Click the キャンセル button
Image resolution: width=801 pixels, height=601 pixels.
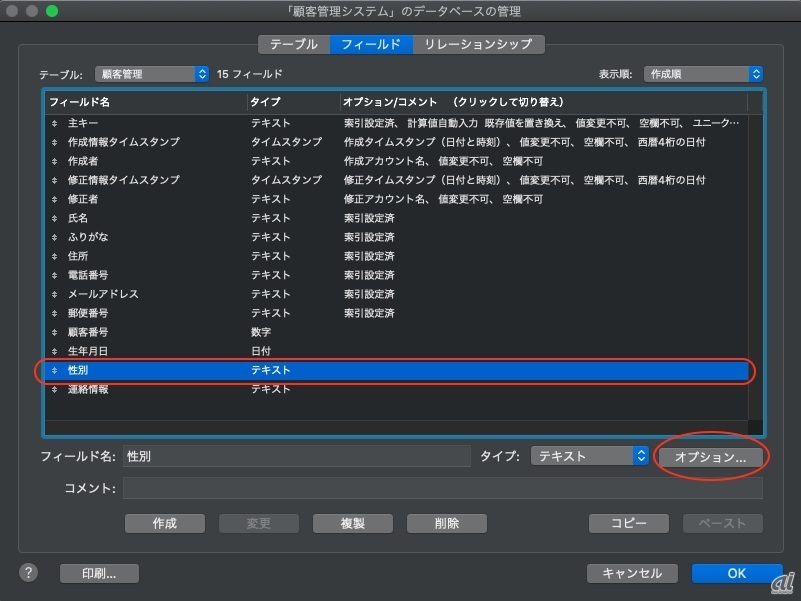(x=632, y=573)
